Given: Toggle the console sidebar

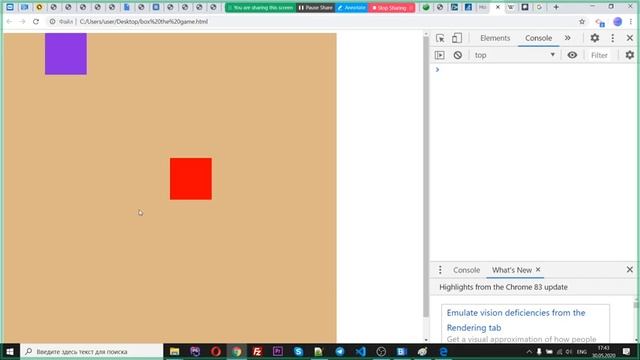Looking at the screenshot, I should (x=440, y=55).
